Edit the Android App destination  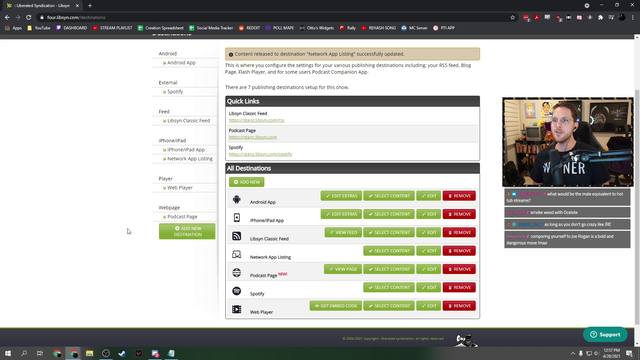[x=429, y=196]
